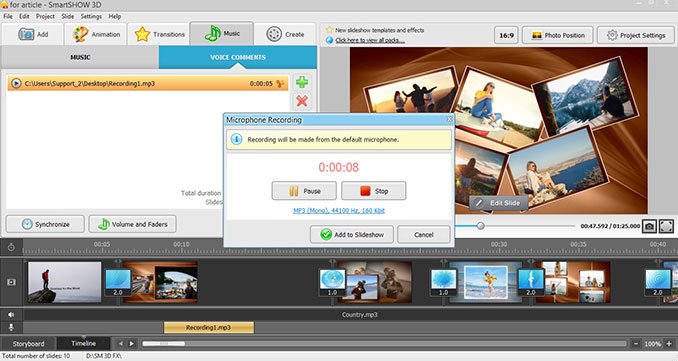This screenshot has height=361, width=678.
Task: Open the File menu
Action: [x=8, y=16]
